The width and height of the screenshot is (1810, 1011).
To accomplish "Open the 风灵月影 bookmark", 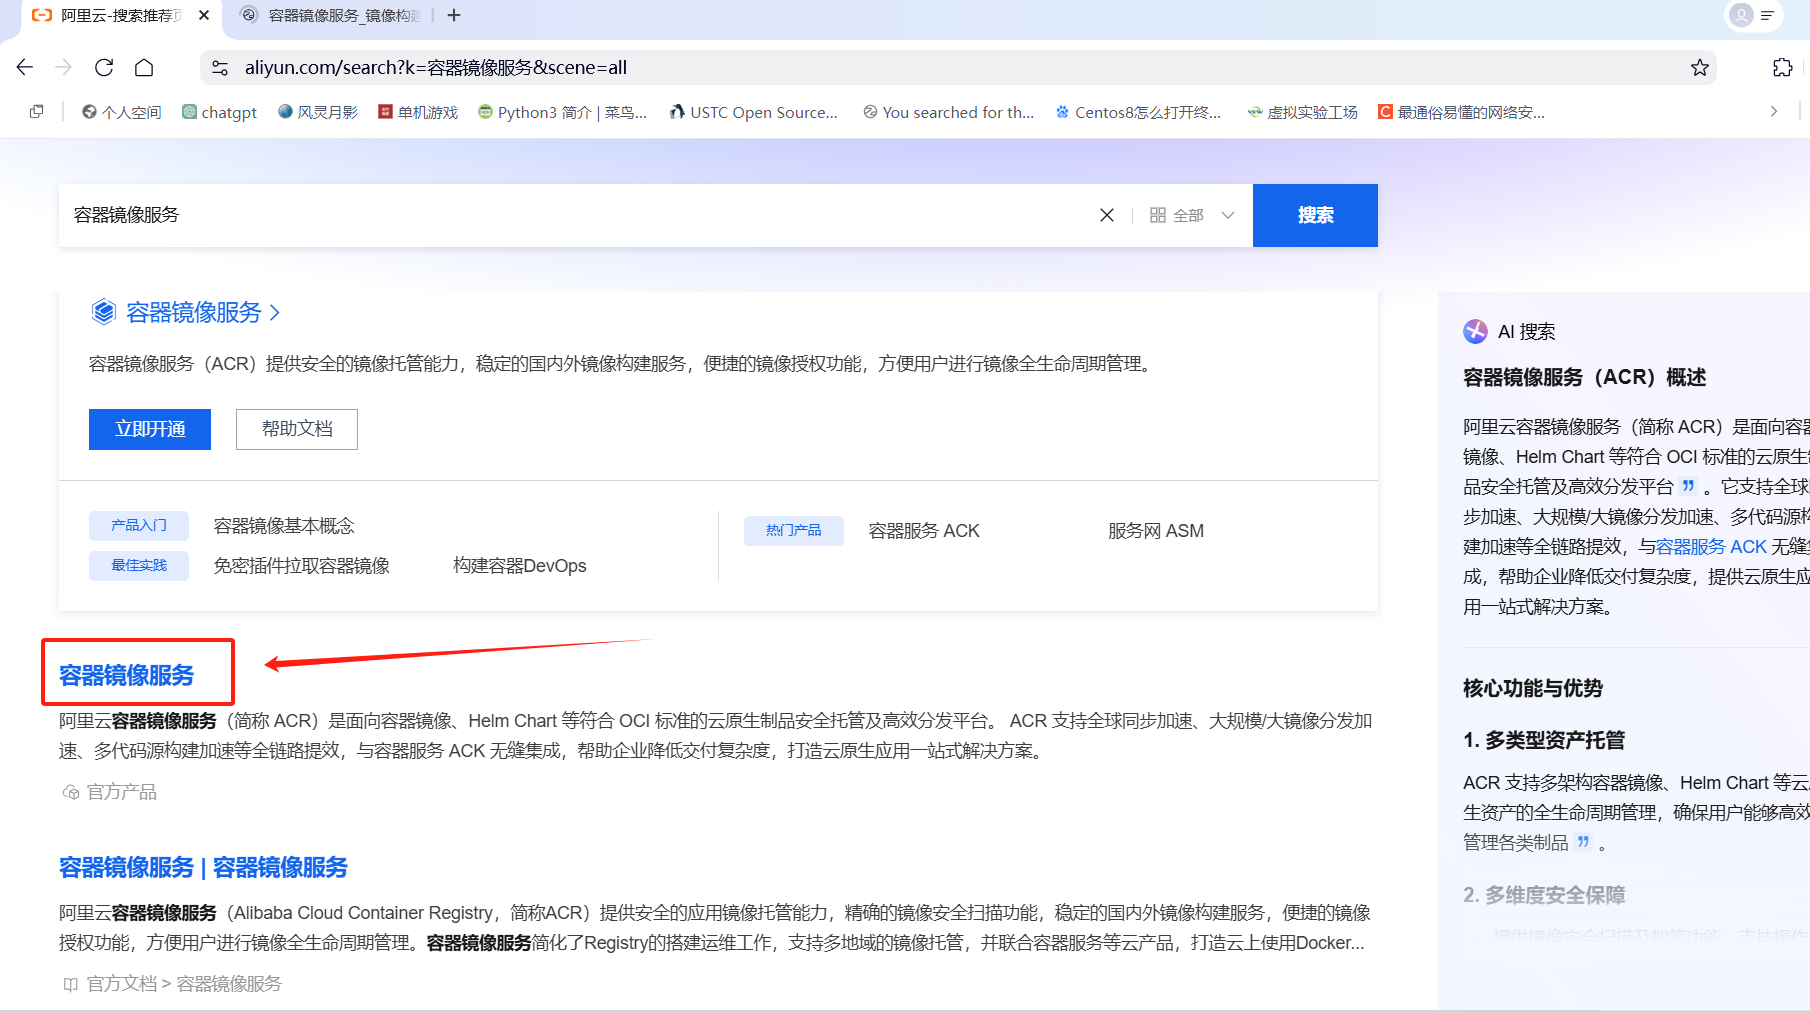I will pos(318,112).
